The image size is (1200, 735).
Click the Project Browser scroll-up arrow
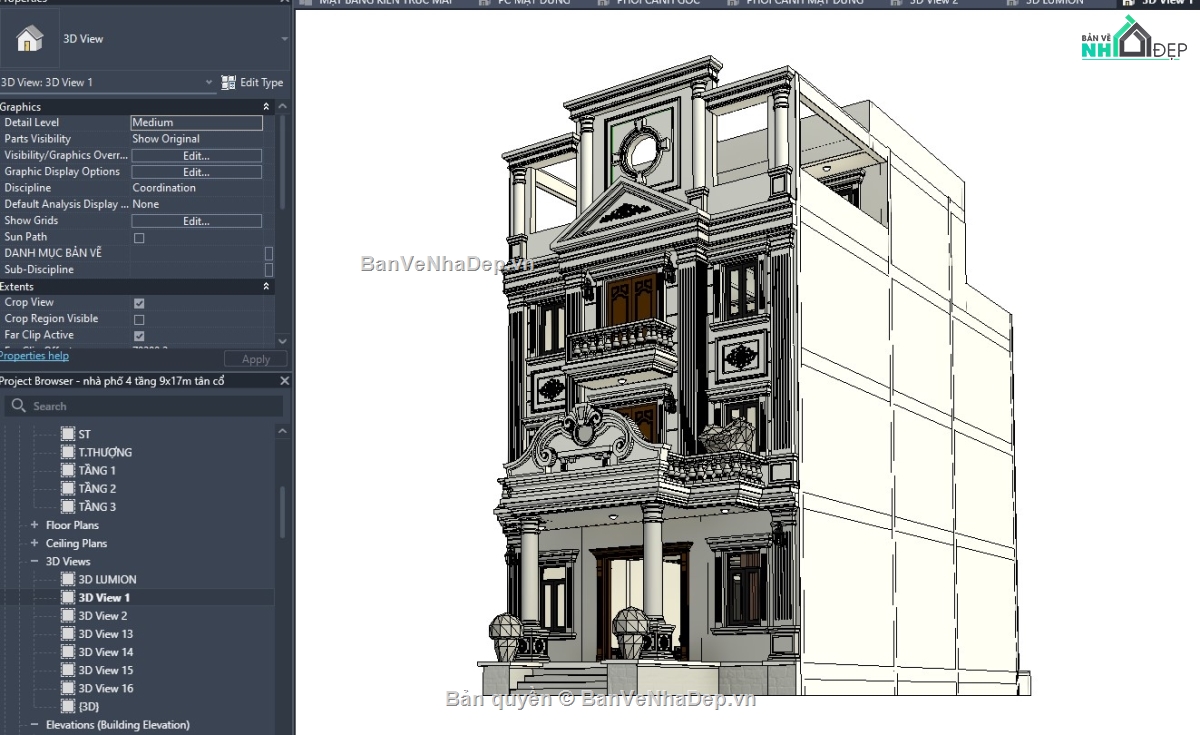(282, 431)
